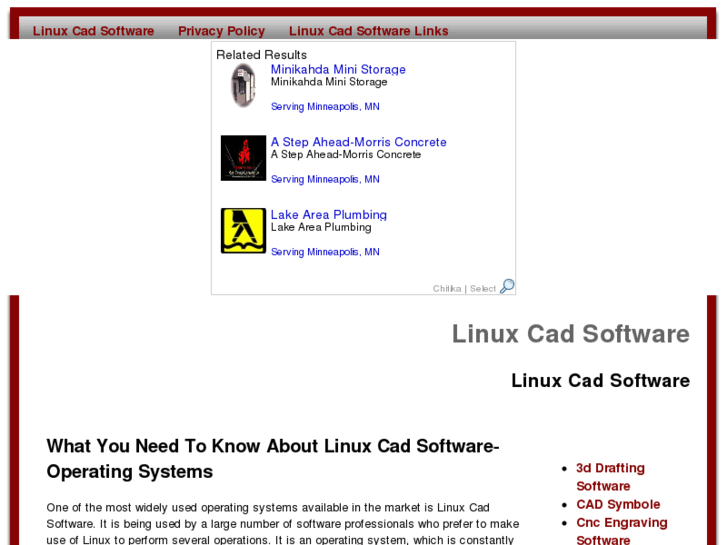
Task: Click Lake Area Plumbing description text
Action: [321, 227]
